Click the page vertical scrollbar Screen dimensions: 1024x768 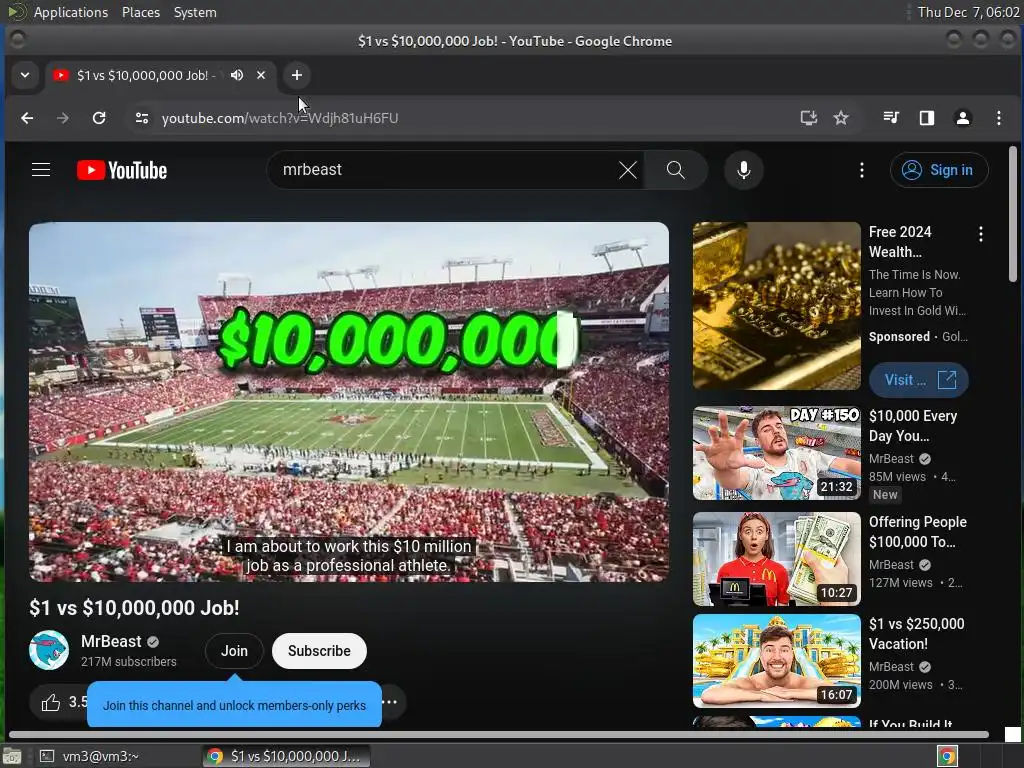coord(1013,215)
